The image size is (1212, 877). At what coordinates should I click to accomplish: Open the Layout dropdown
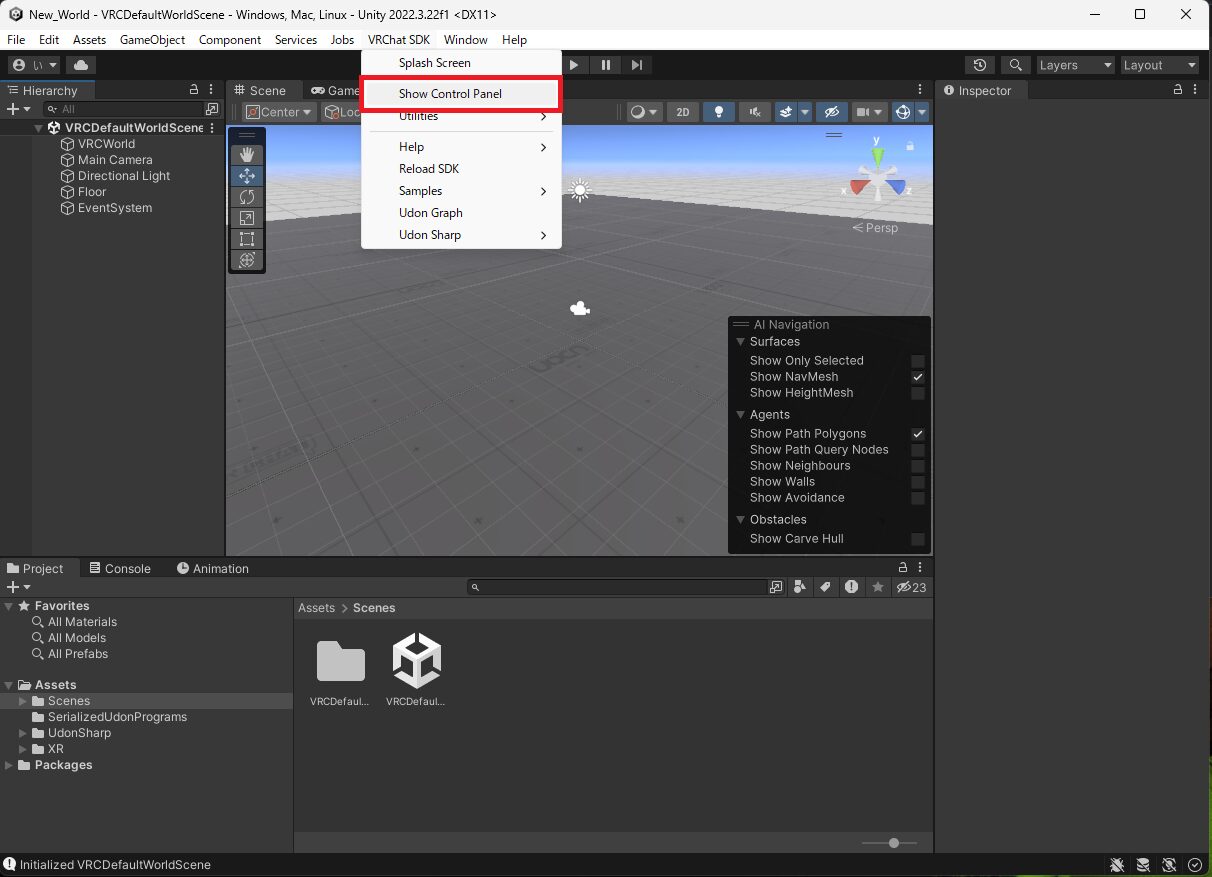(1159, 64)
